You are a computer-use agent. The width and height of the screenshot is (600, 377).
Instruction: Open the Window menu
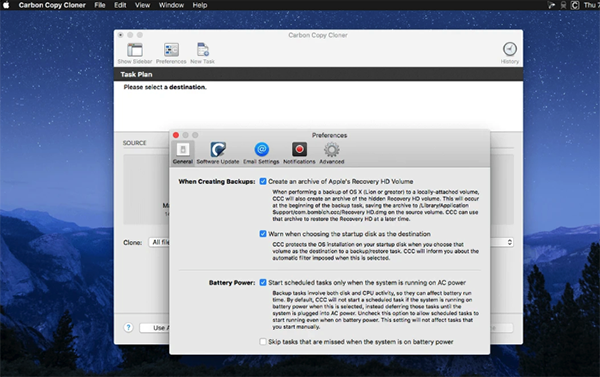171,5
